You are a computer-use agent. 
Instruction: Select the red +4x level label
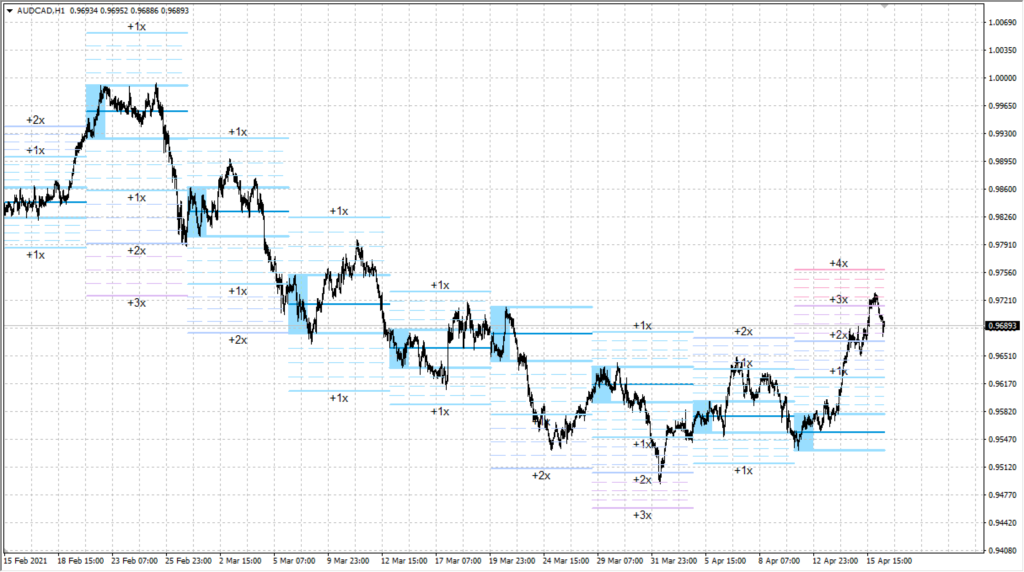click(838, 263)
